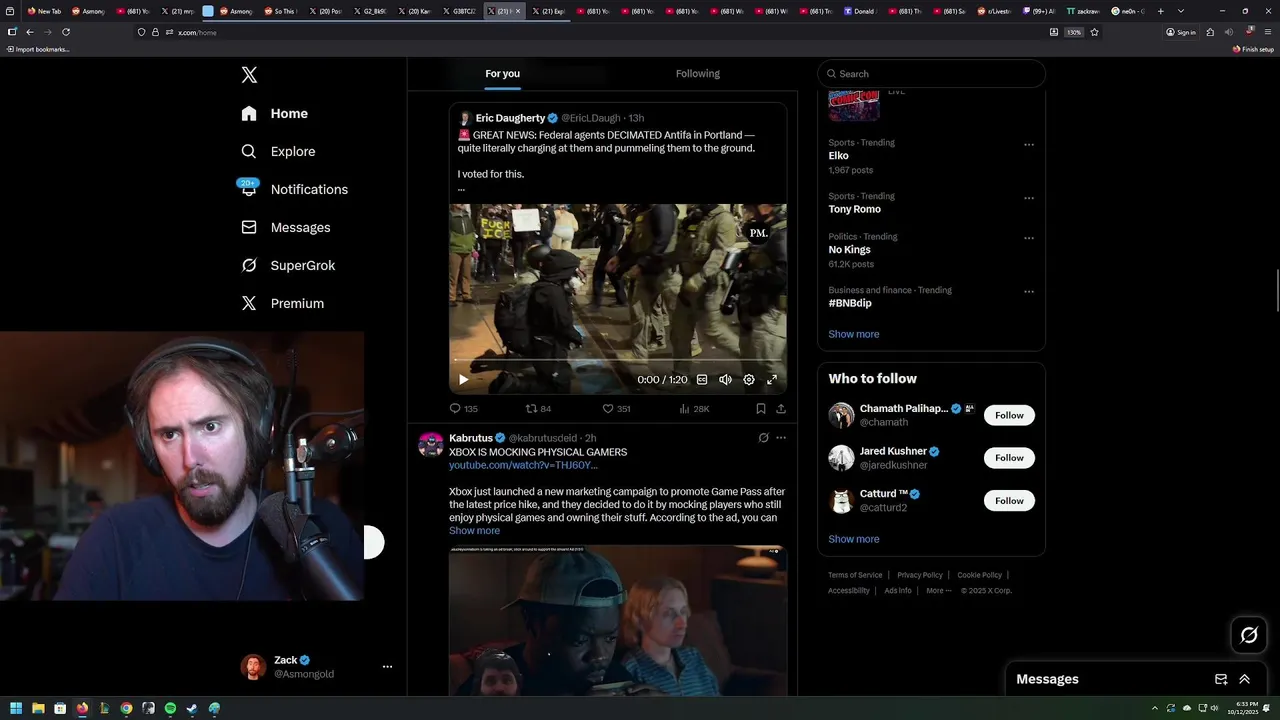Toggle captions on the video player
This screenshot has height=720, width=1280.
[702, 380]
